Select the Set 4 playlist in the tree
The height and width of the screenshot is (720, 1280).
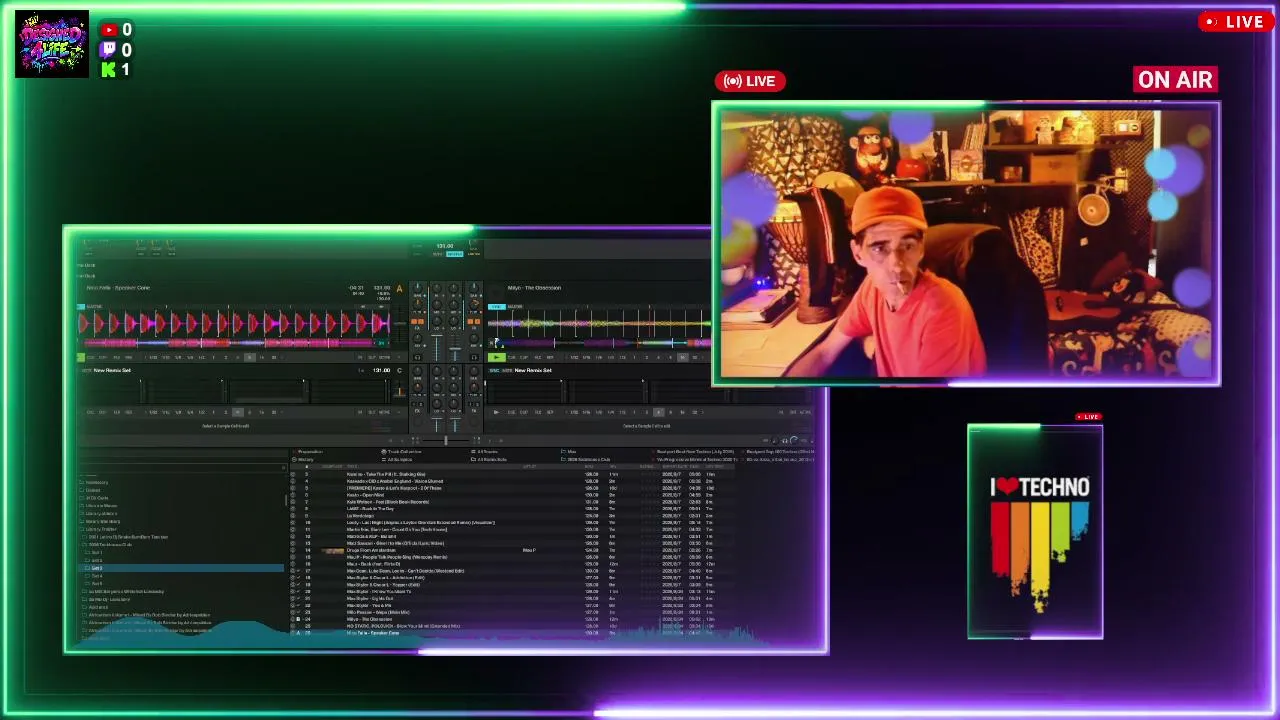tap(97, 576)
